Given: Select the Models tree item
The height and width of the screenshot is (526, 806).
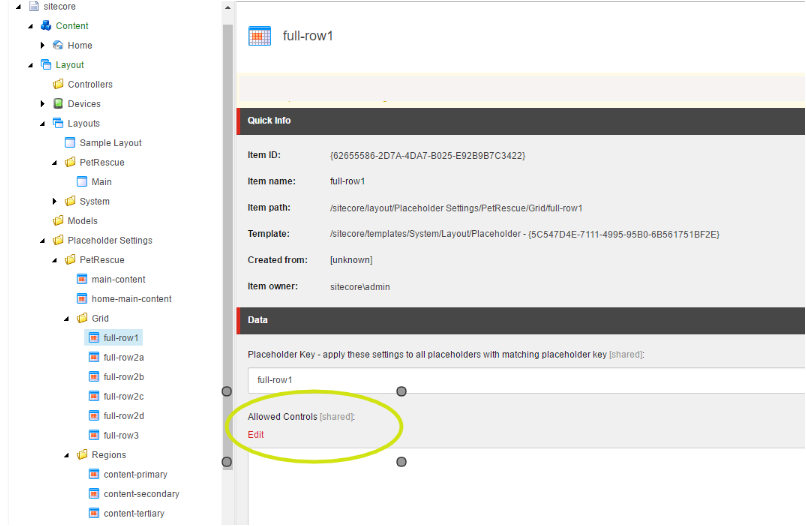Looking at the screenshot, I should [x=82, y=221].
